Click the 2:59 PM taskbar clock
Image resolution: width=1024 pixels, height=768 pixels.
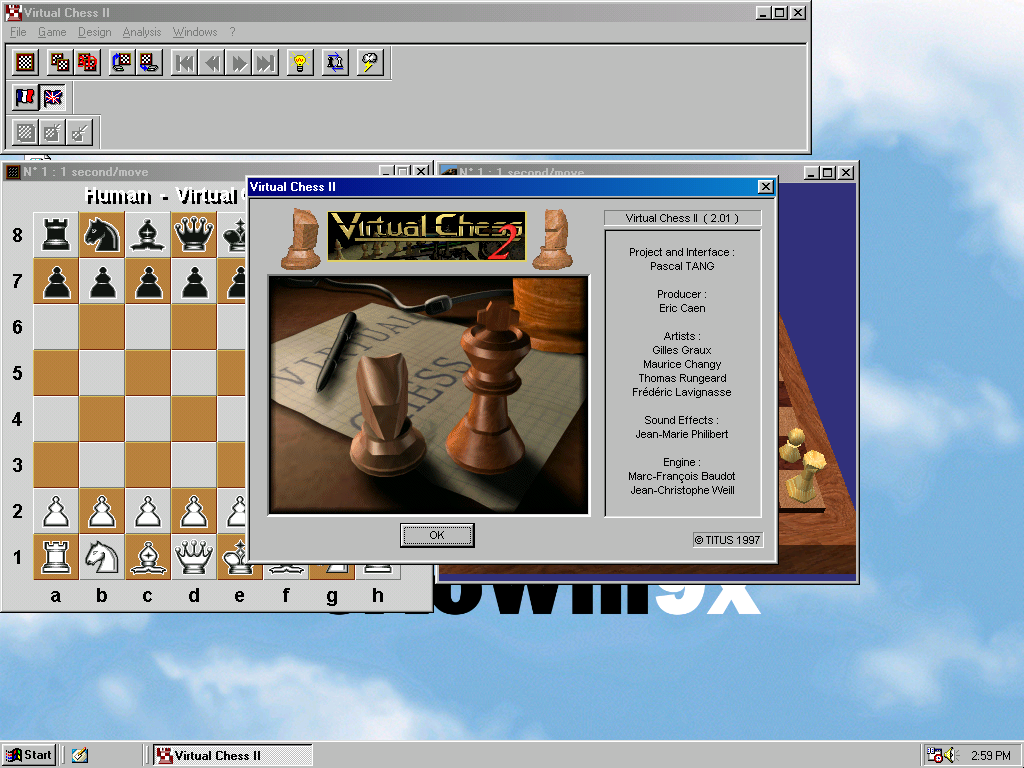tap(990, 756)
